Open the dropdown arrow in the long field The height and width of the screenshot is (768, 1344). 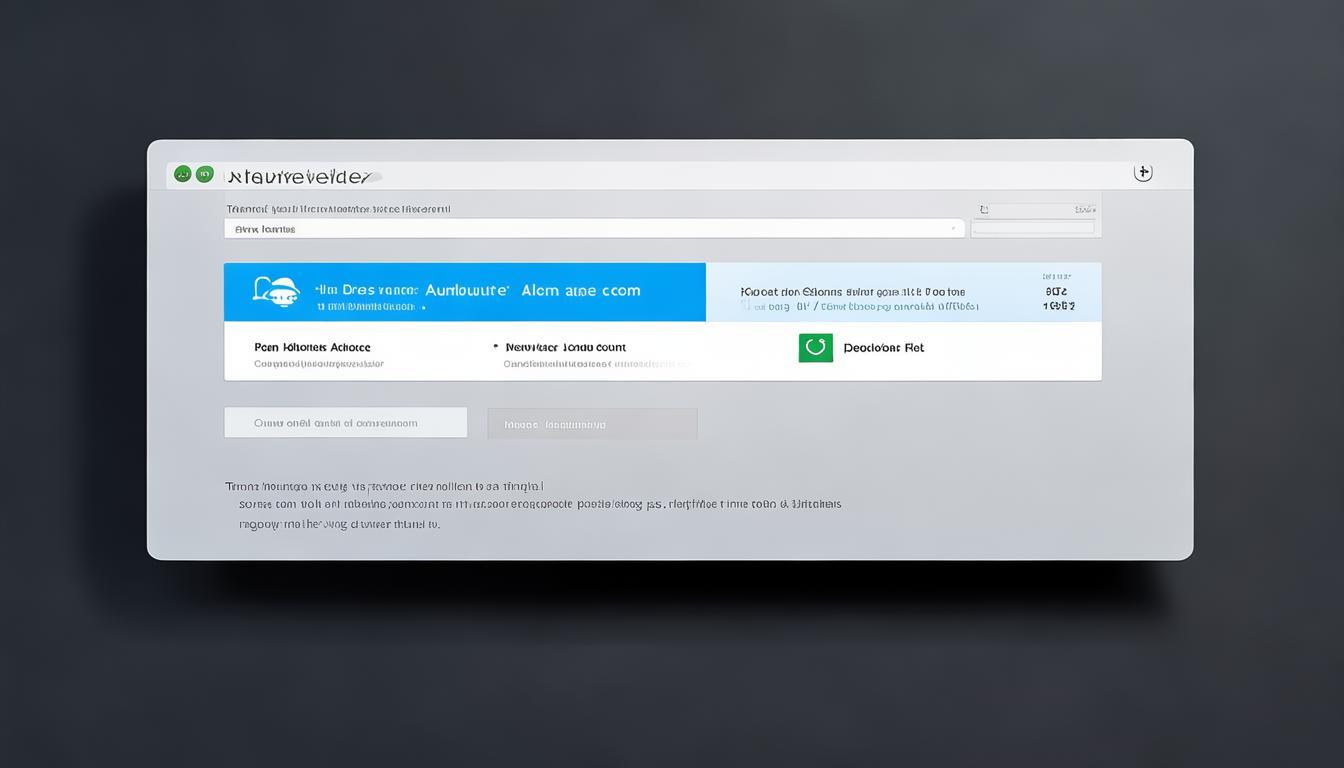click(x=952, y=229)
